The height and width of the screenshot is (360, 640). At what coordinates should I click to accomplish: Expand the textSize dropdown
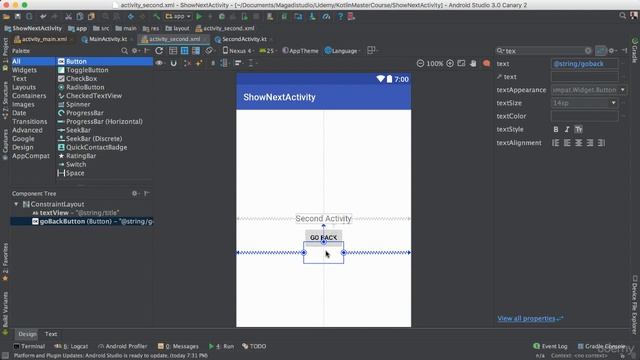[613, 103]
